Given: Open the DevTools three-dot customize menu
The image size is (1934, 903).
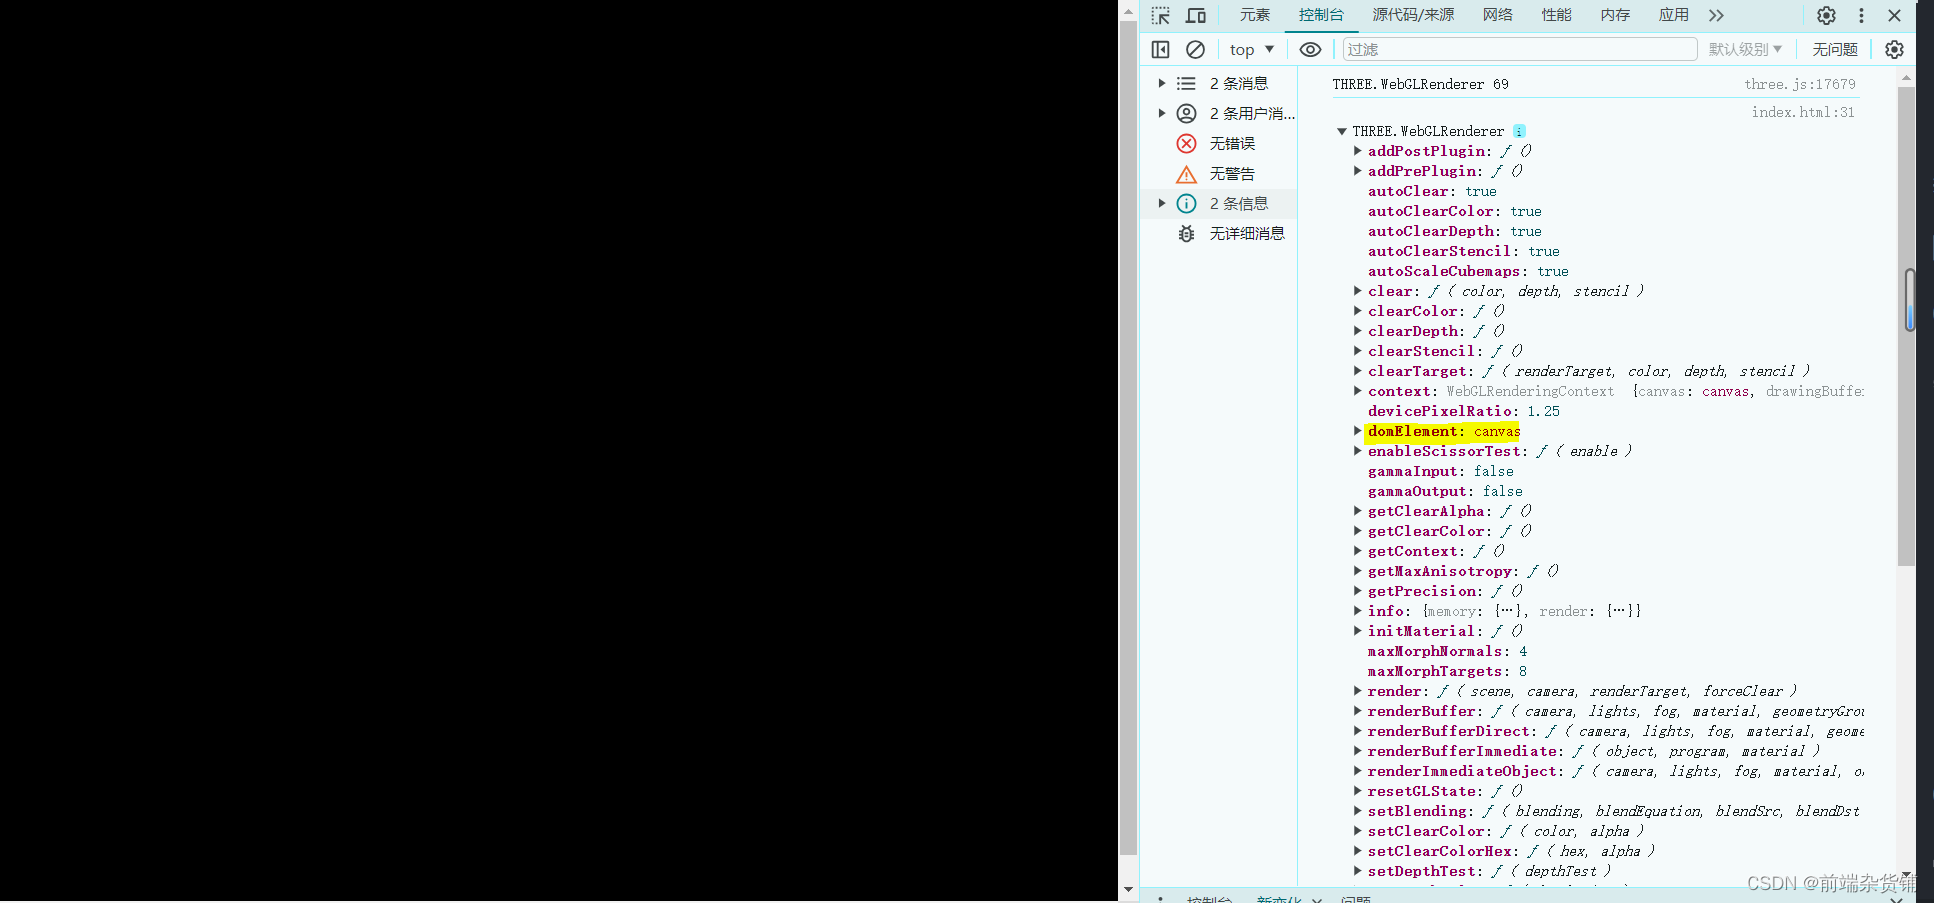Looking at the screenshot, I should click(x=1861, y=15).
